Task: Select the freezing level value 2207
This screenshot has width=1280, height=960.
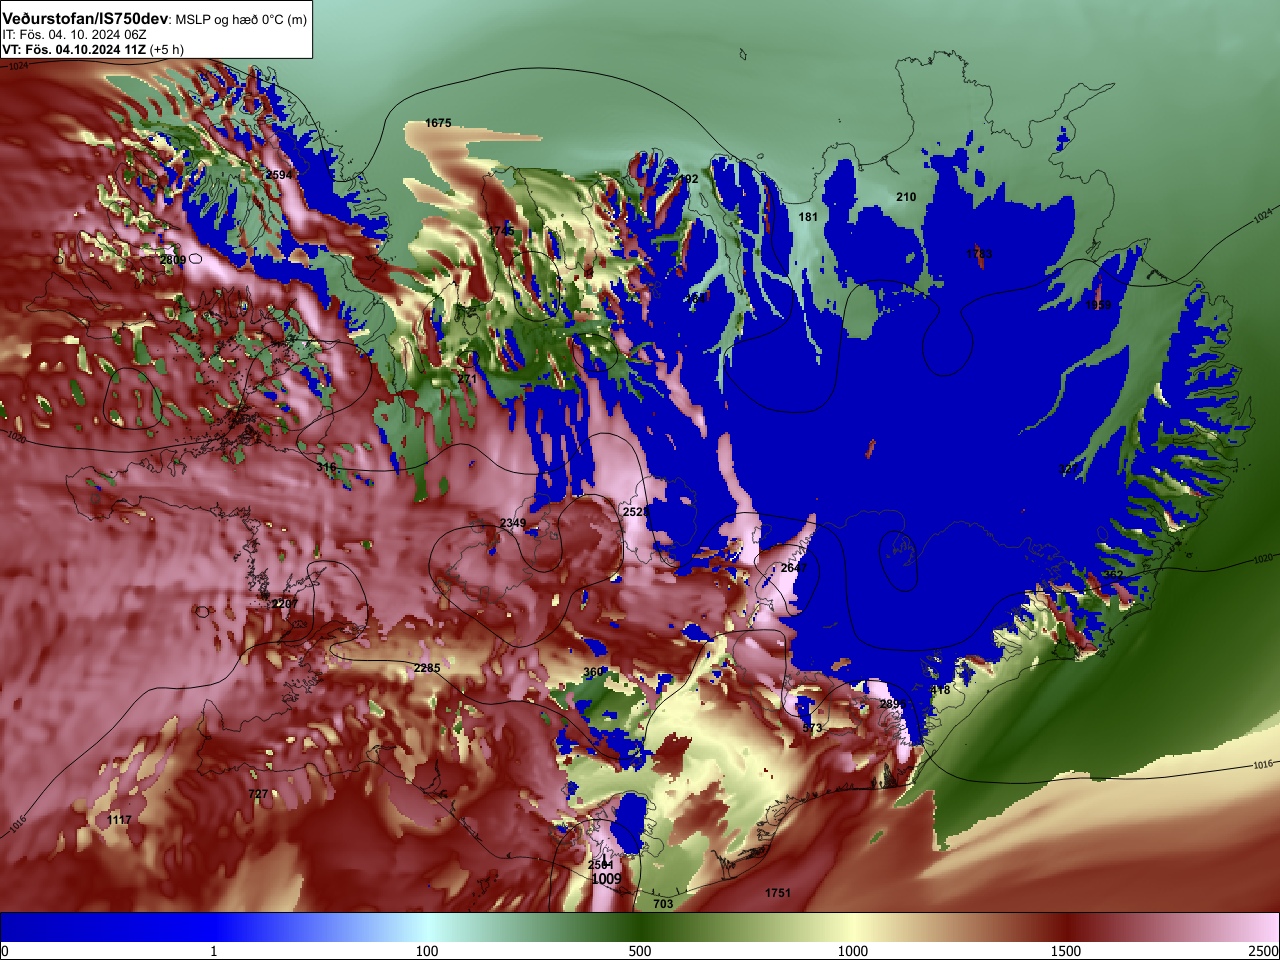Action: 286,604
